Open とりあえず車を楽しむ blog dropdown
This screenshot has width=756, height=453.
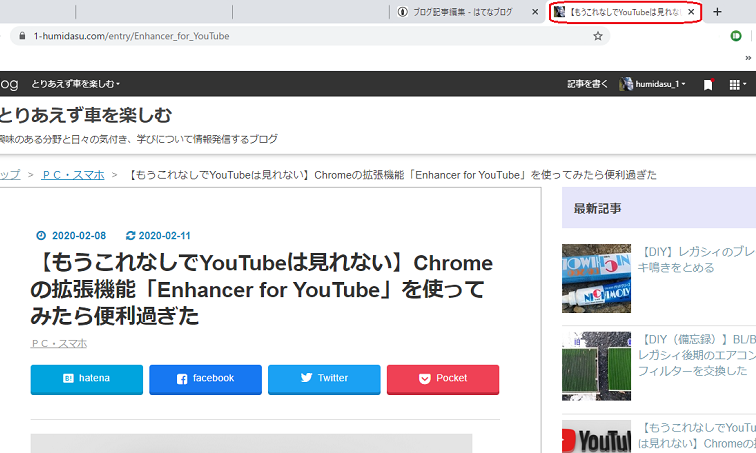pos(75,84)
